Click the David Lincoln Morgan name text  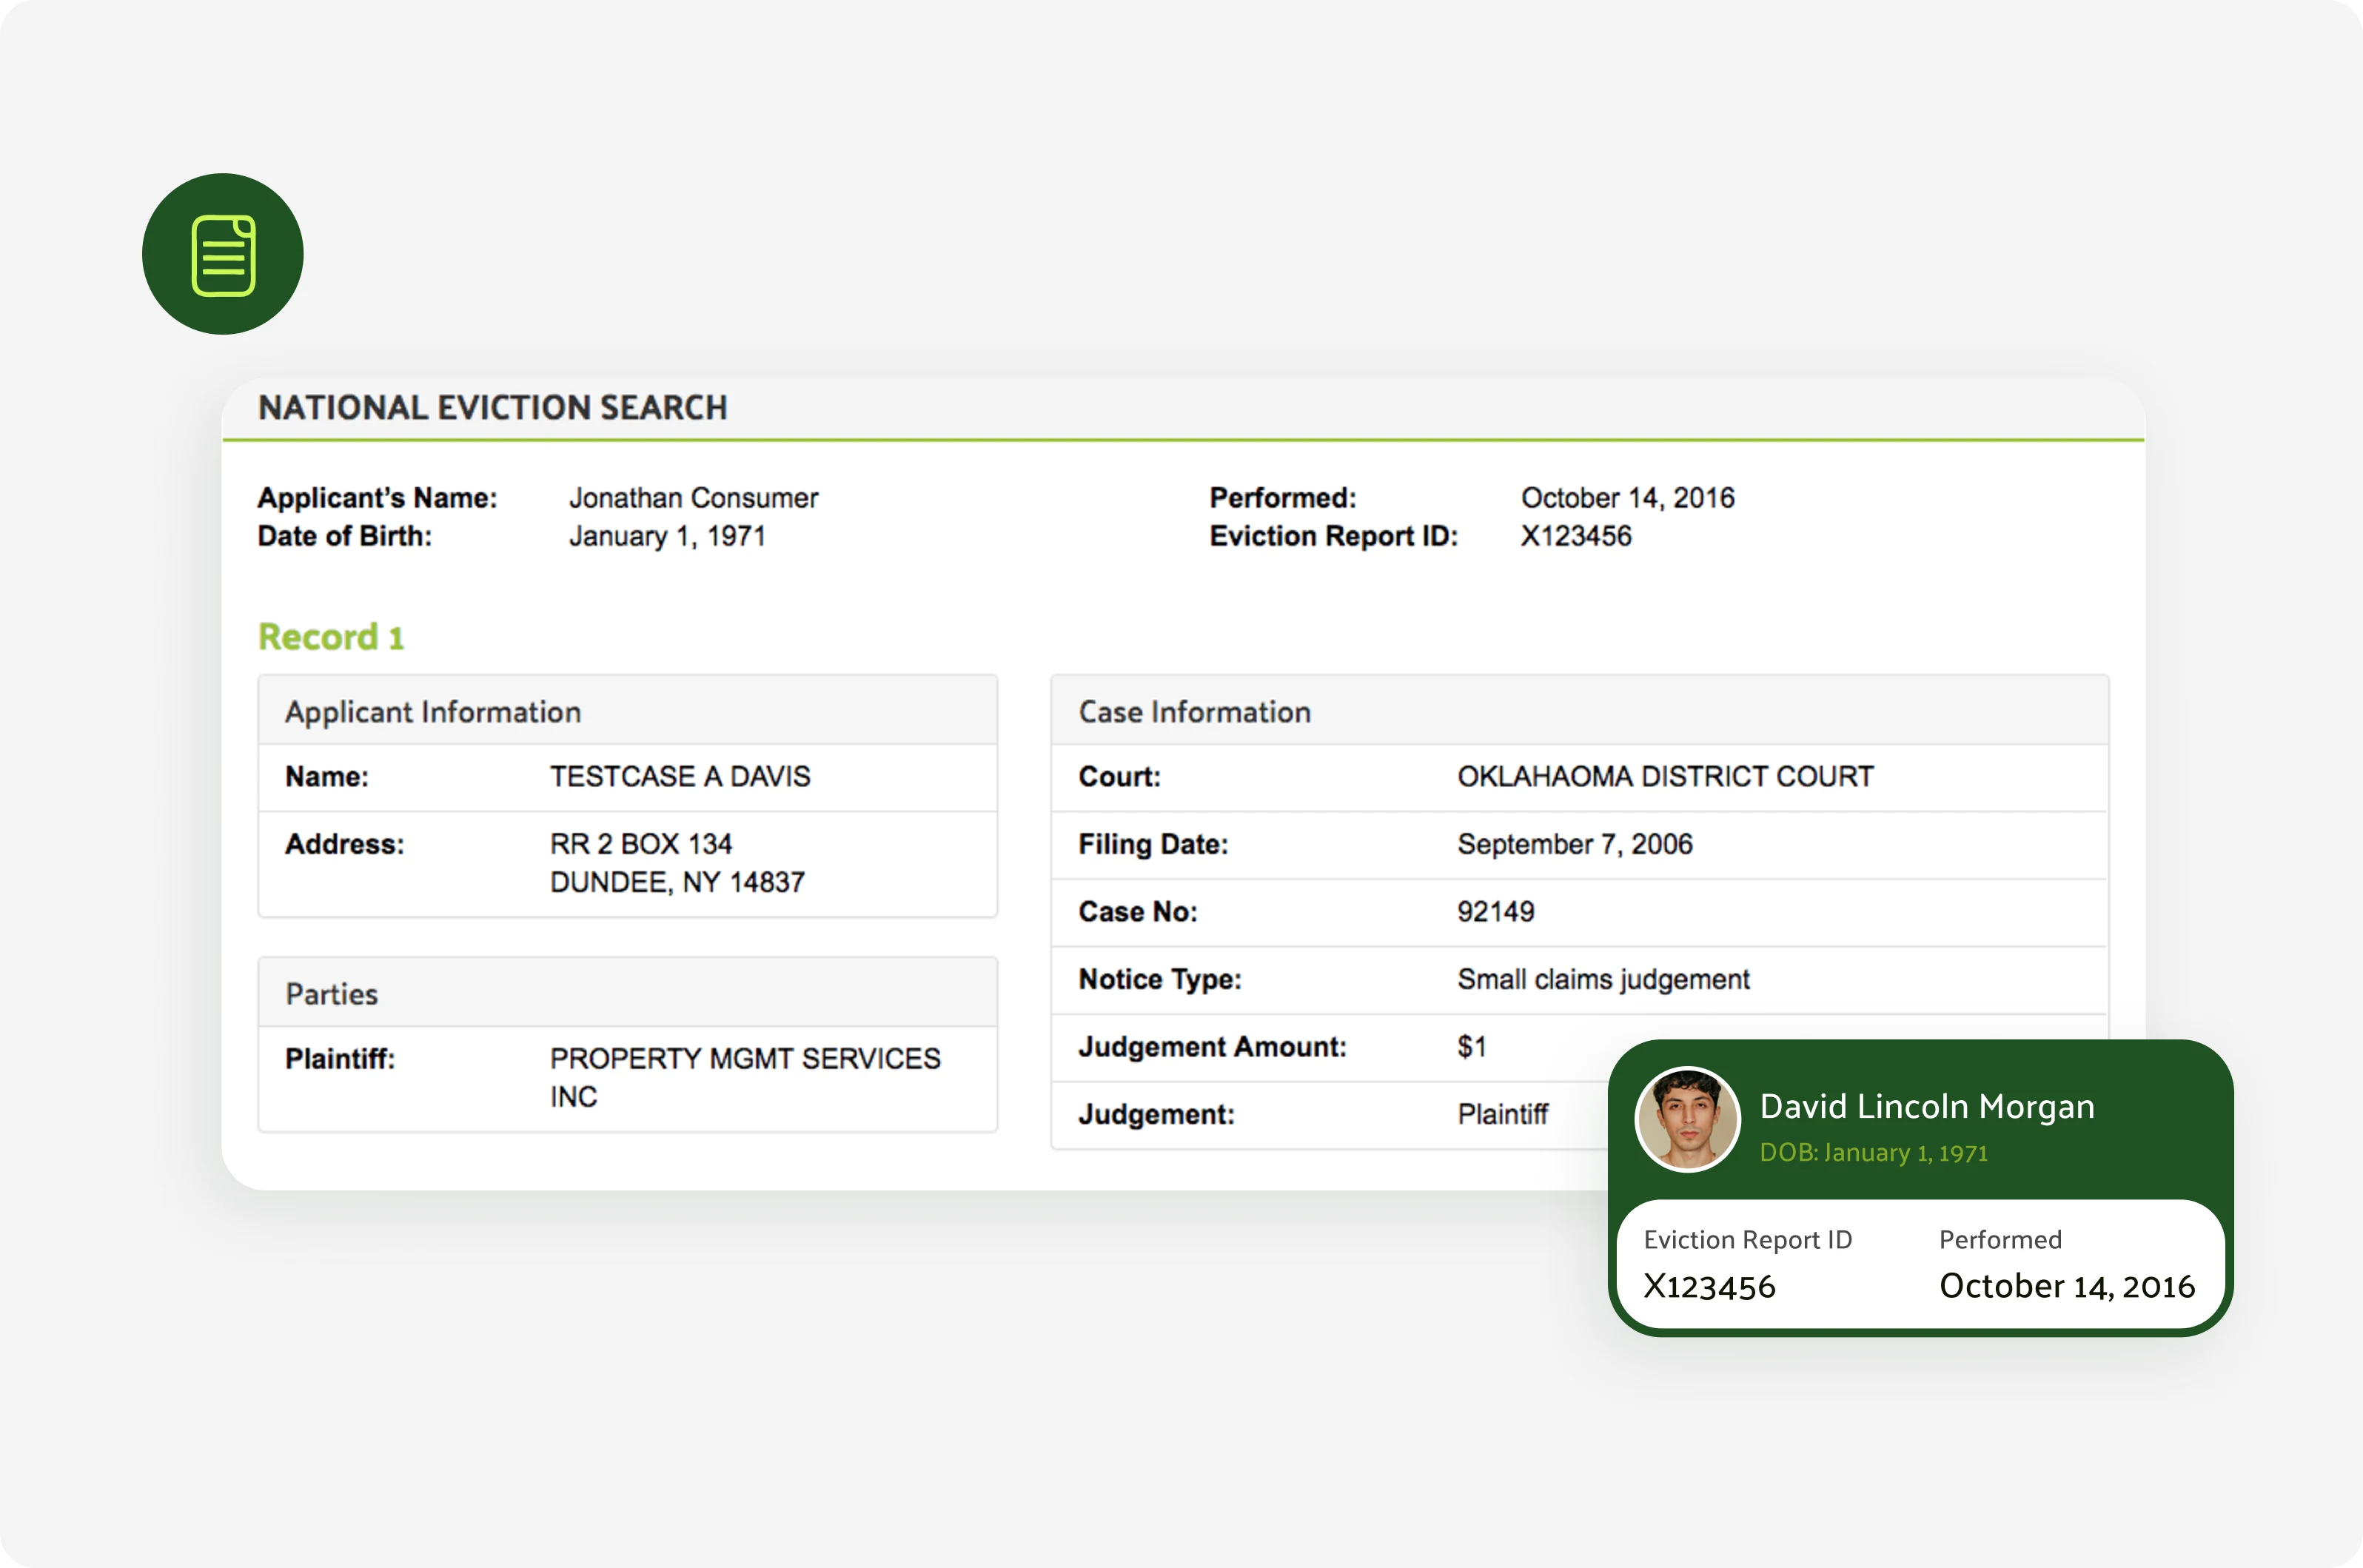click(1926, 1107)
